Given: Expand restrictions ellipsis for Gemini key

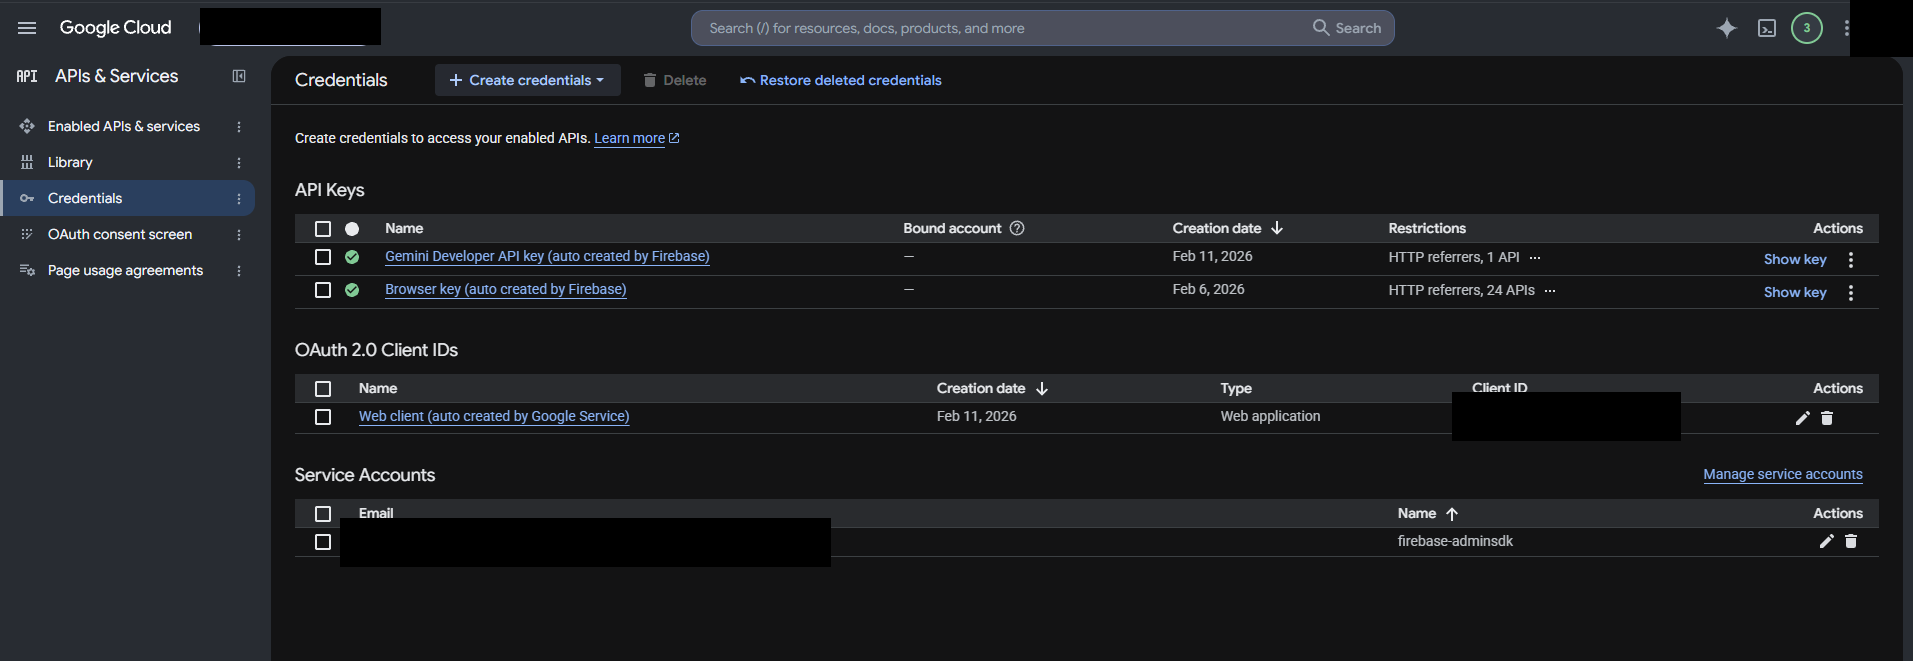Looking at the screenshot, I should 1535,258.
